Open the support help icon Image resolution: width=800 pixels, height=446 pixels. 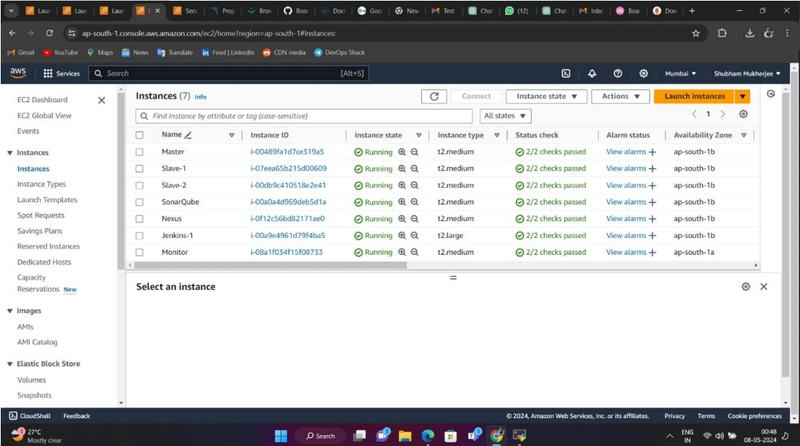618,73
